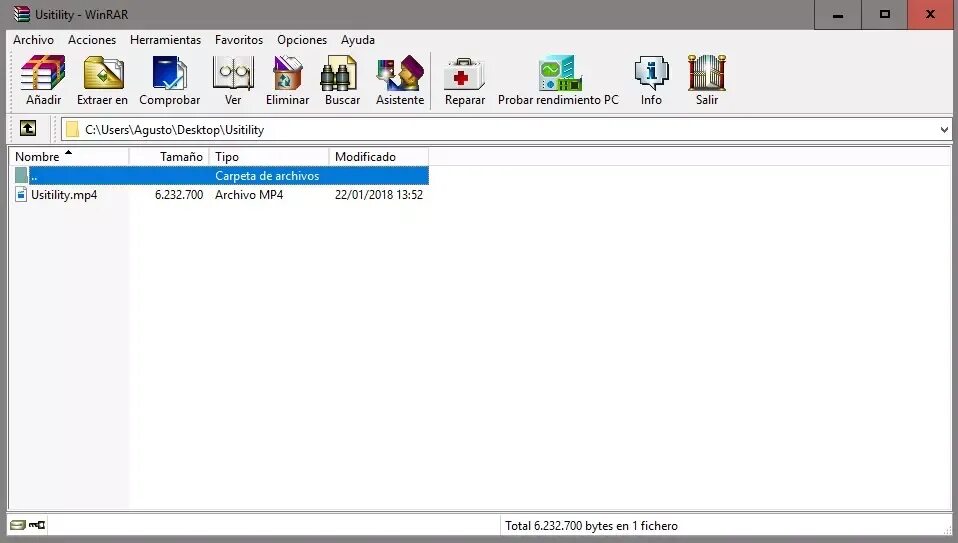Viewport: 958px width, 543px height.
Task: Open the Opciones menu
Action: click(x=302, y=40)
